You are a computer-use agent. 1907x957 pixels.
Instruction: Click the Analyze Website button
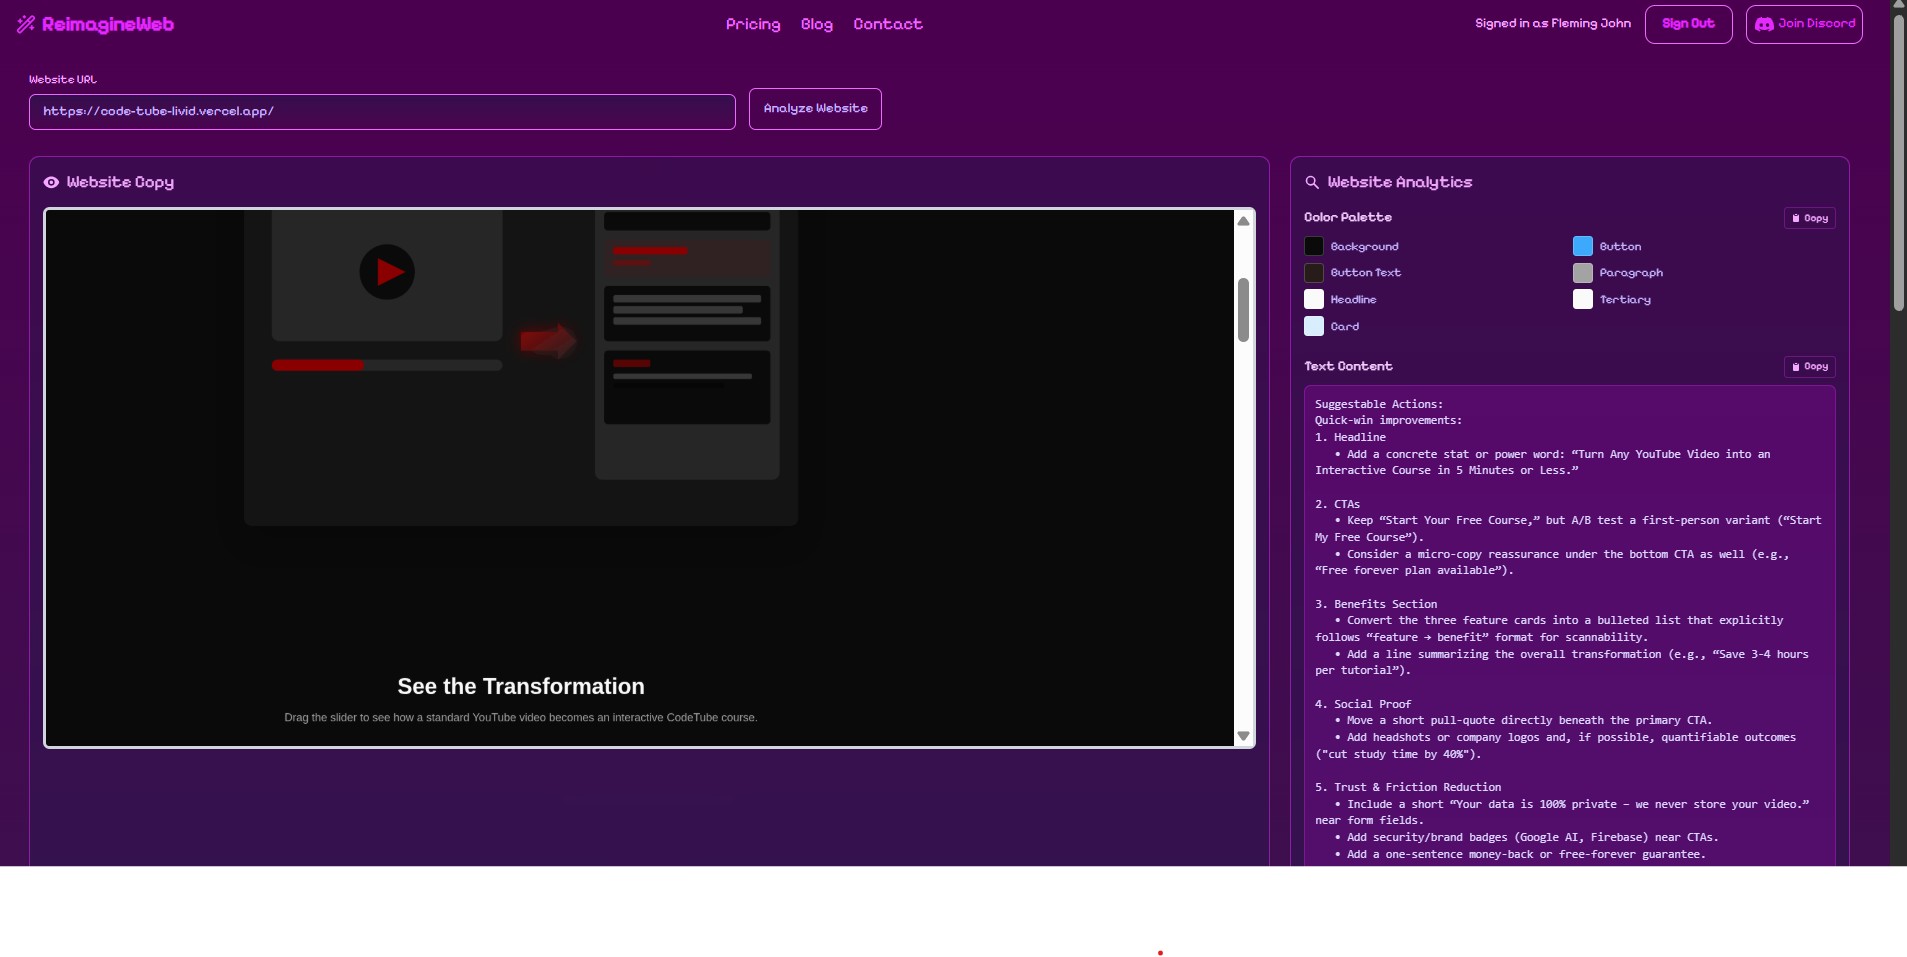[815, 108]
